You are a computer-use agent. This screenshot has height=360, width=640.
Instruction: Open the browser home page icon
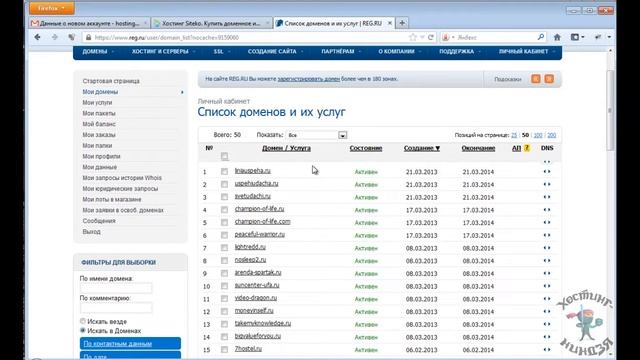(557, 37)
